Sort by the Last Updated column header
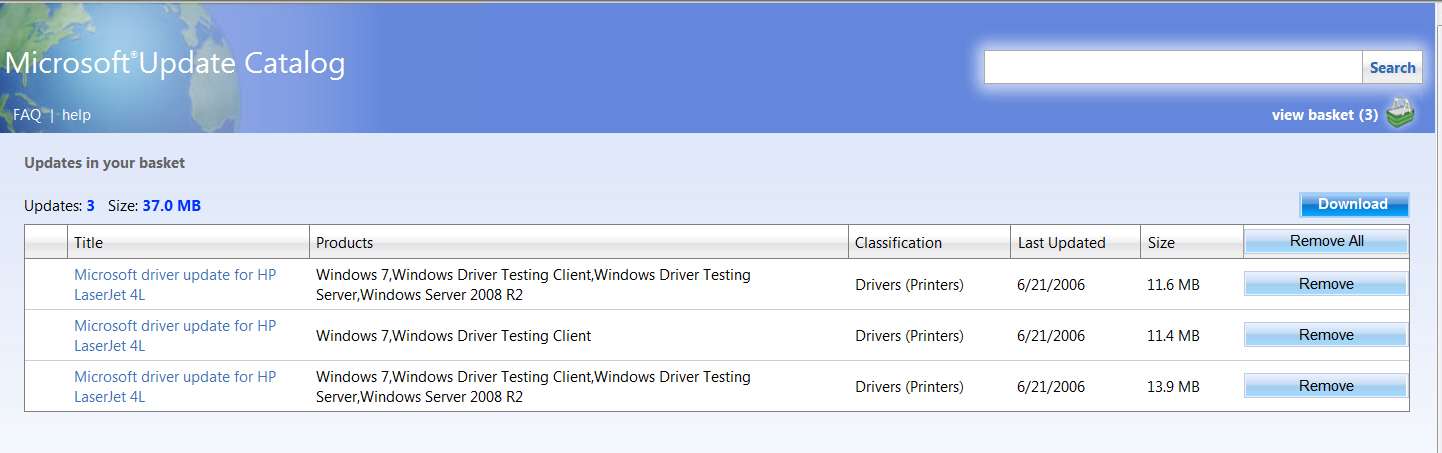The image size is (1442, 453). point(1076,242)
